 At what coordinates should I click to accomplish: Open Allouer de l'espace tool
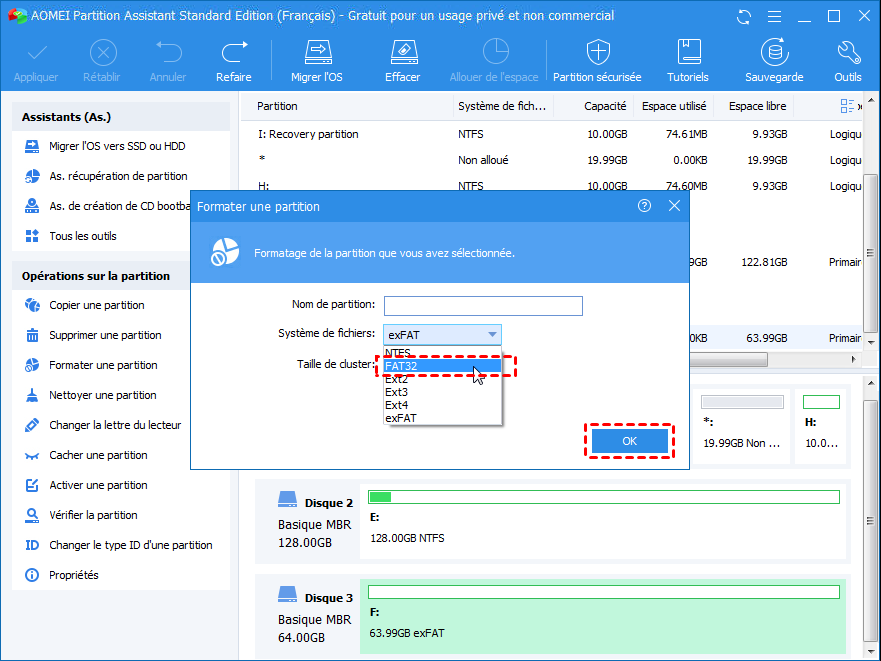tap(494, 61)
